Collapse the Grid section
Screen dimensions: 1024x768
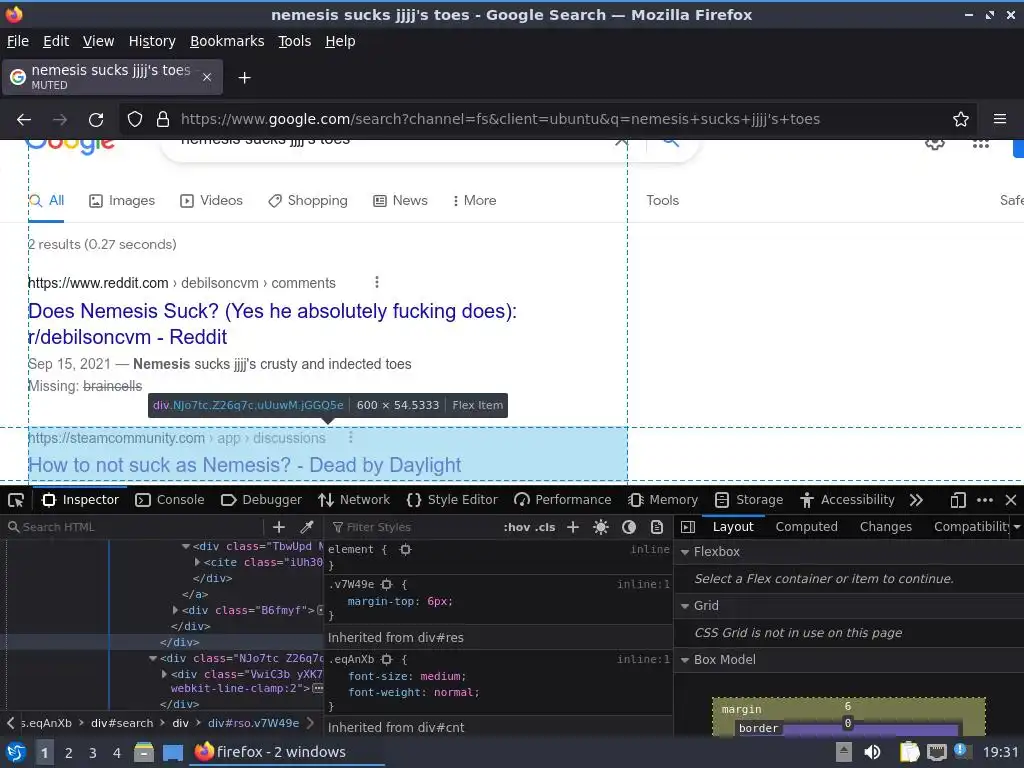click(x=685, y=607)
